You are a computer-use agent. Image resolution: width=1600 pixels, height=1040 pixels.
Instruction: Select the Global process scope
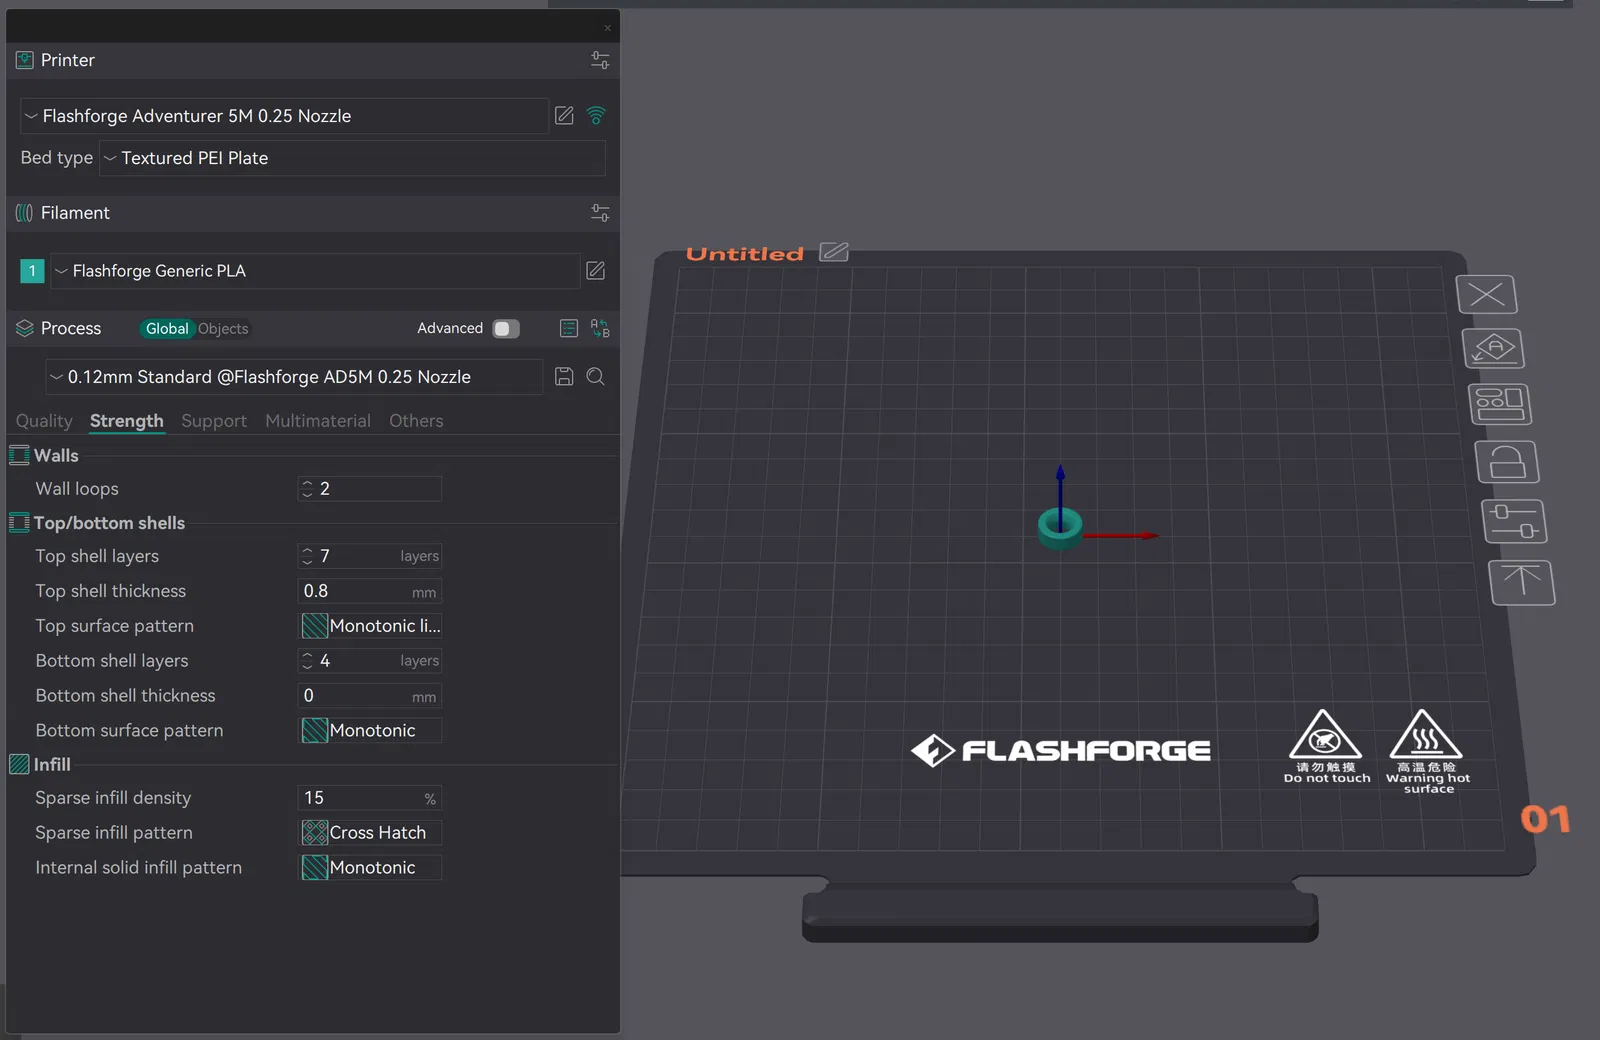(167, 328)
